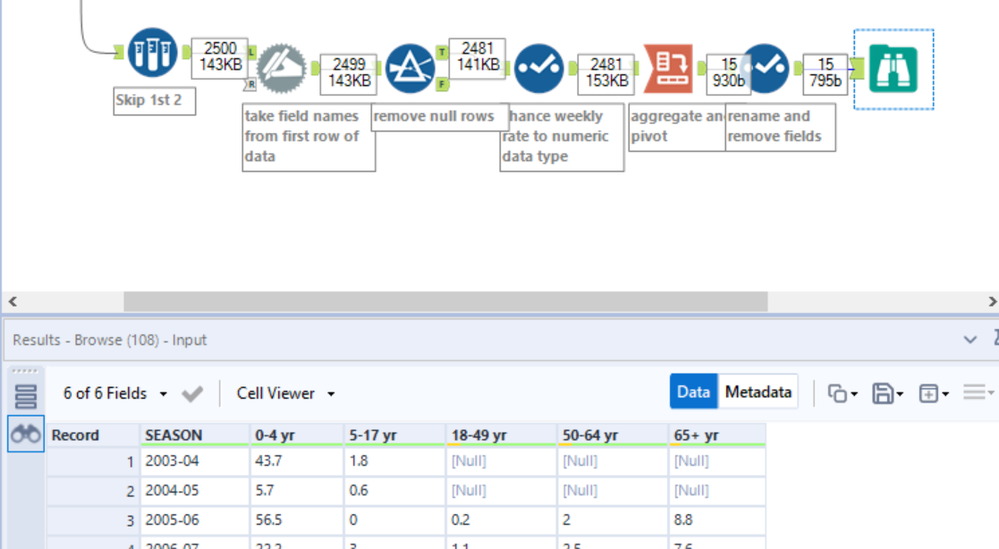Select the rename and remove fields tool
The image size is (999, 549).
tap(765, 68)
